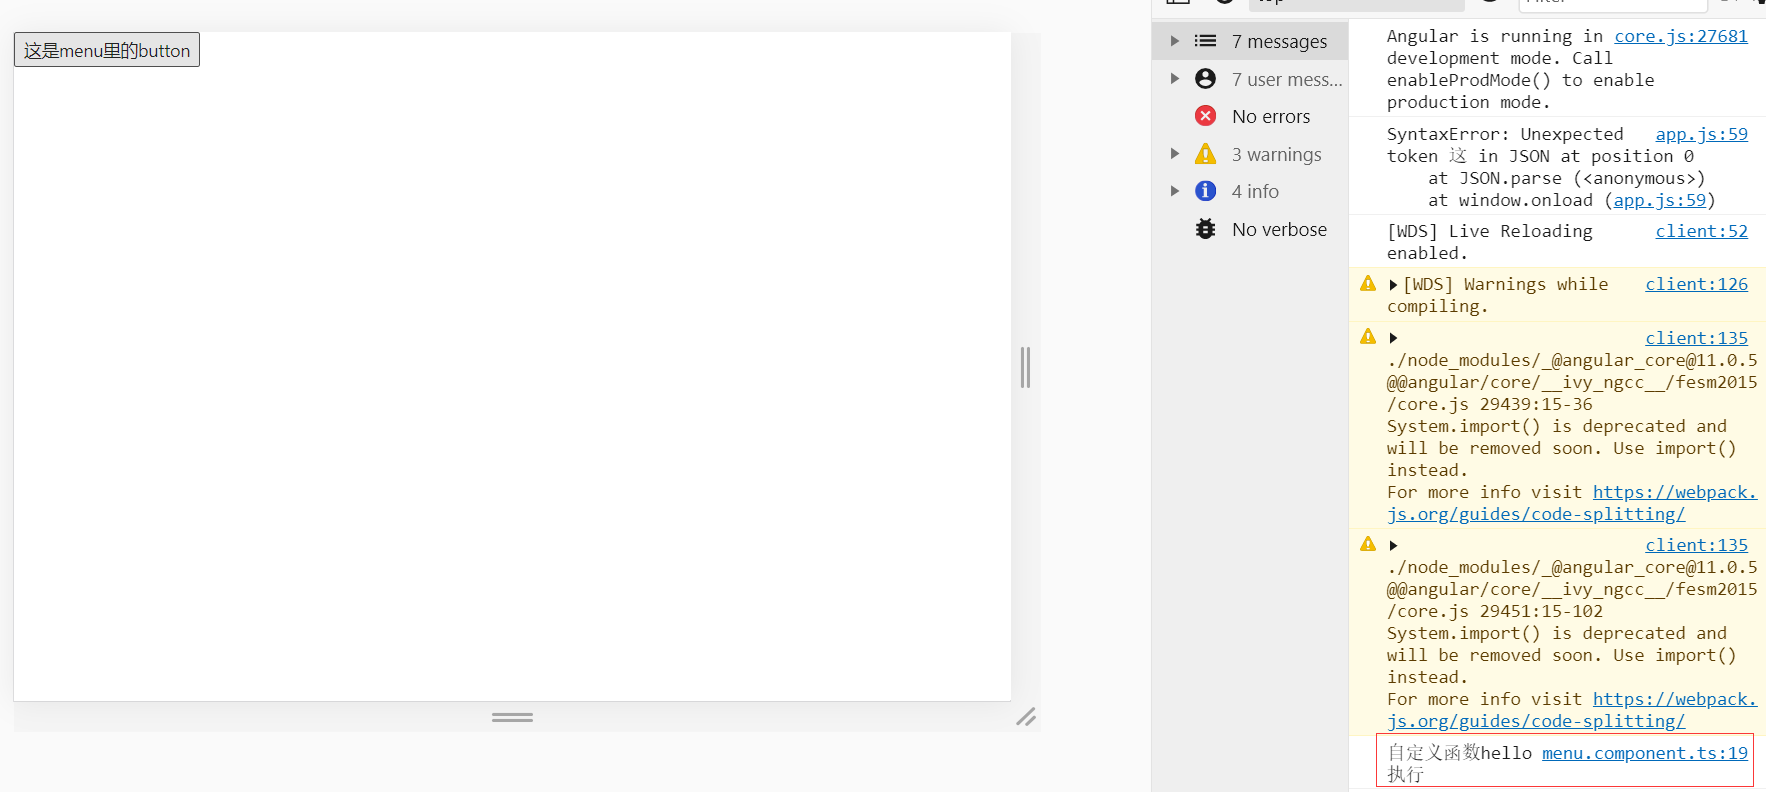This screenshot has height=792, width=1766.
Task: Open the menu.component.ts:19 source link
Action: click(x=1644, y=753)
